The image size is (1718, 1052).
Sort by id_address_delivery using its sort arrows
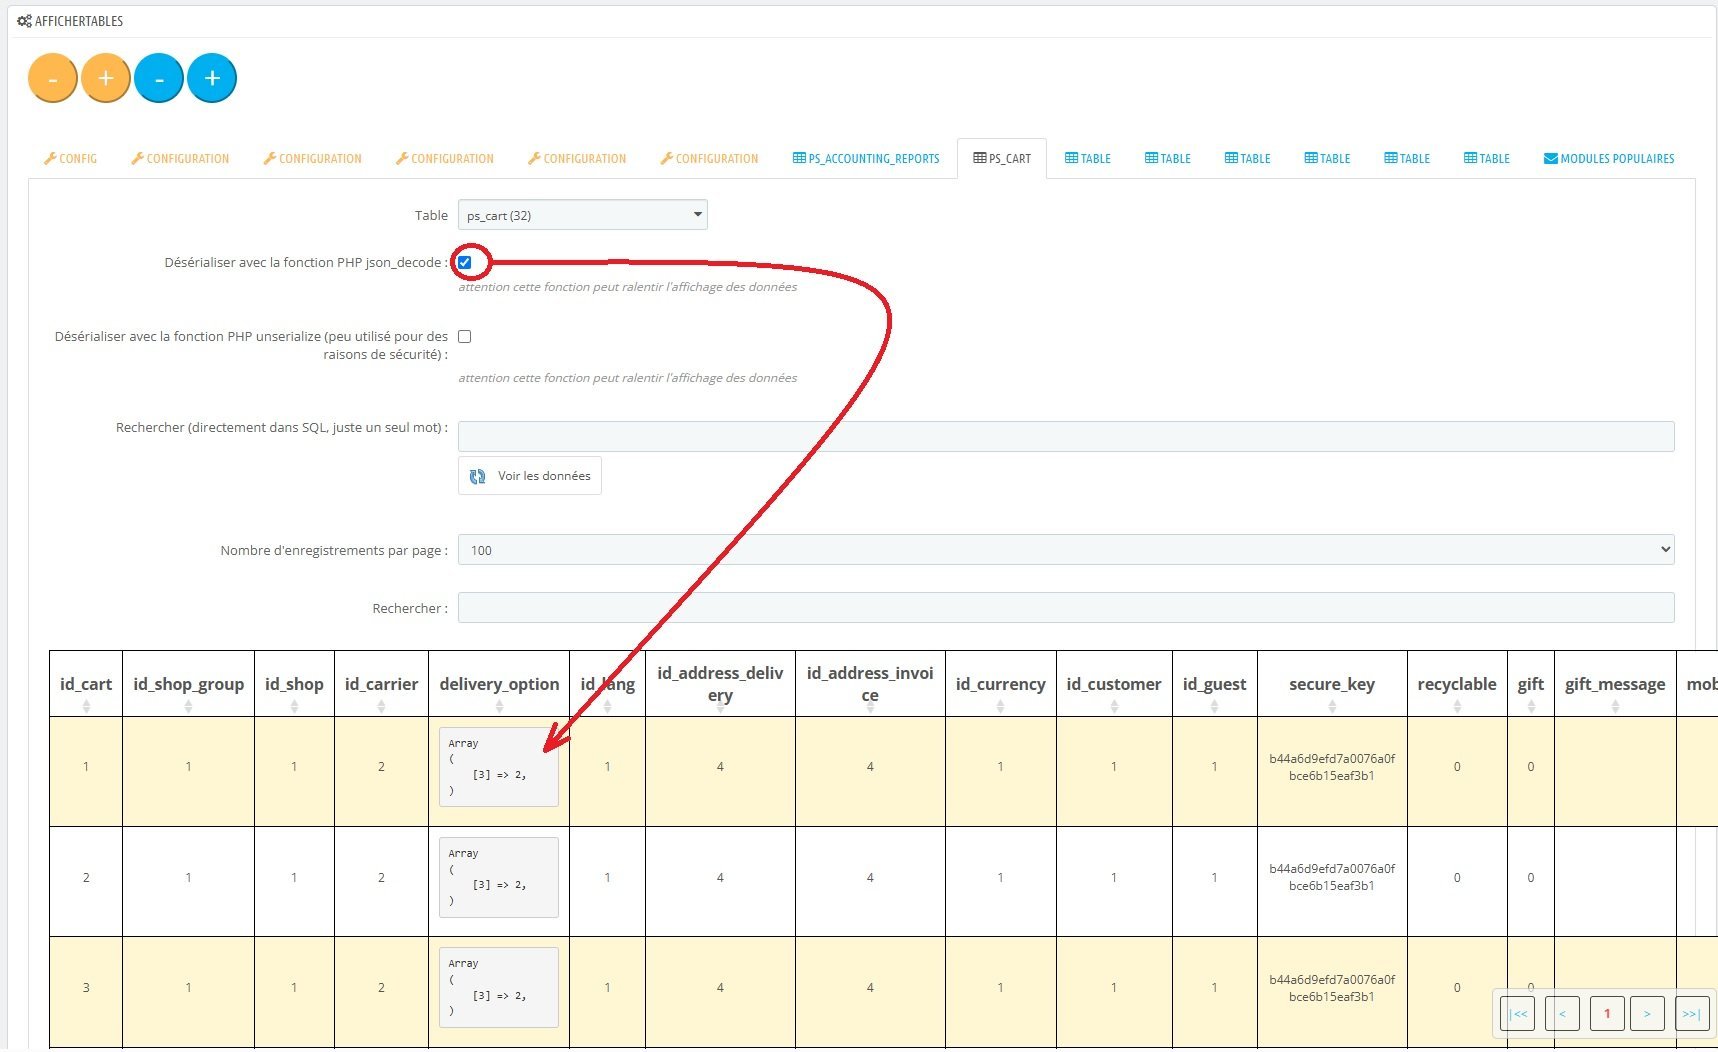click(720, 707)
